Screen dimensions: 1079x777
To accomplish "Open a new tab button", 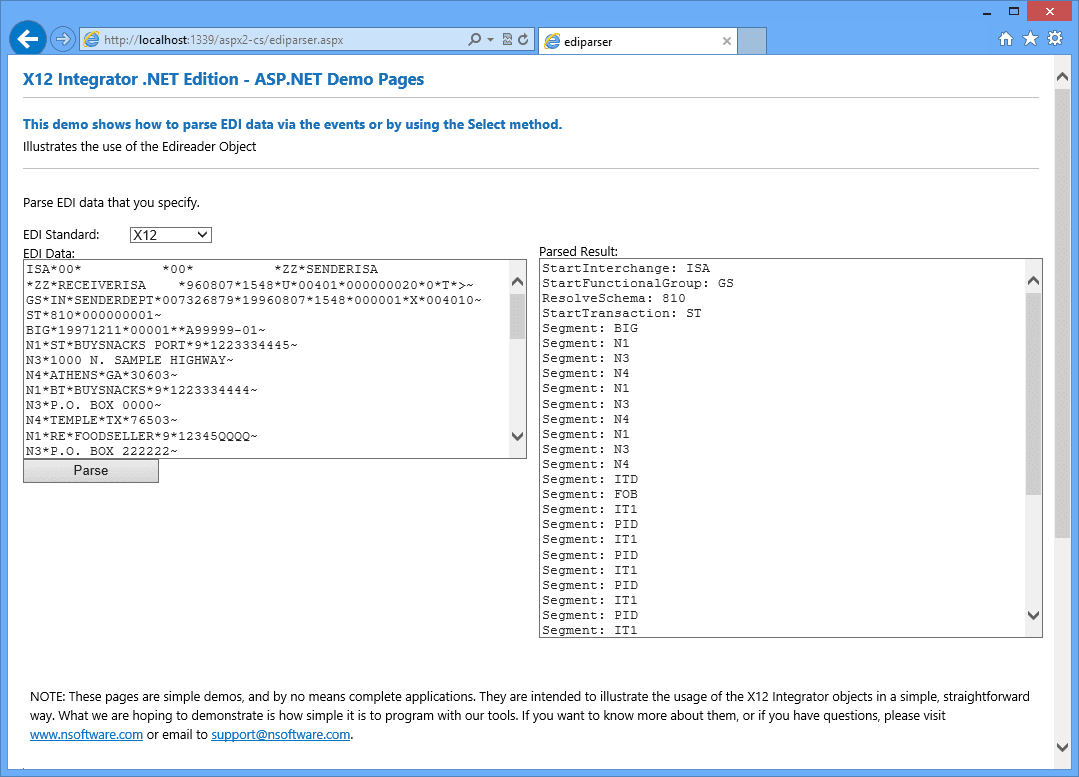I will coord(752,41).
